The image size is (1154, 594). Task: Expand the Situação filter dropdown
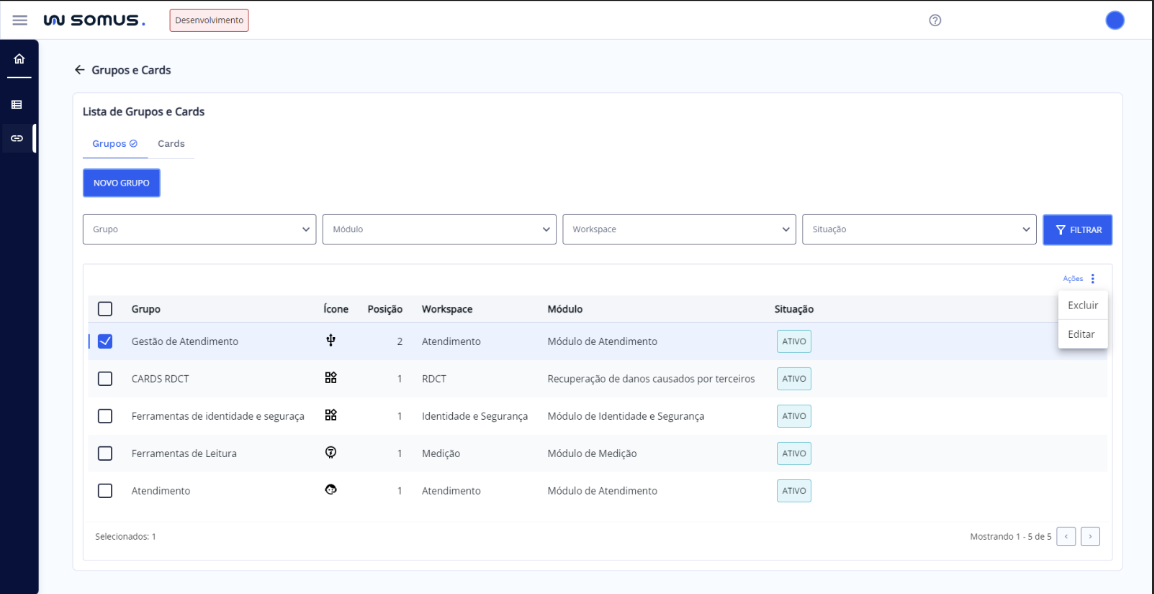[918, 229]
